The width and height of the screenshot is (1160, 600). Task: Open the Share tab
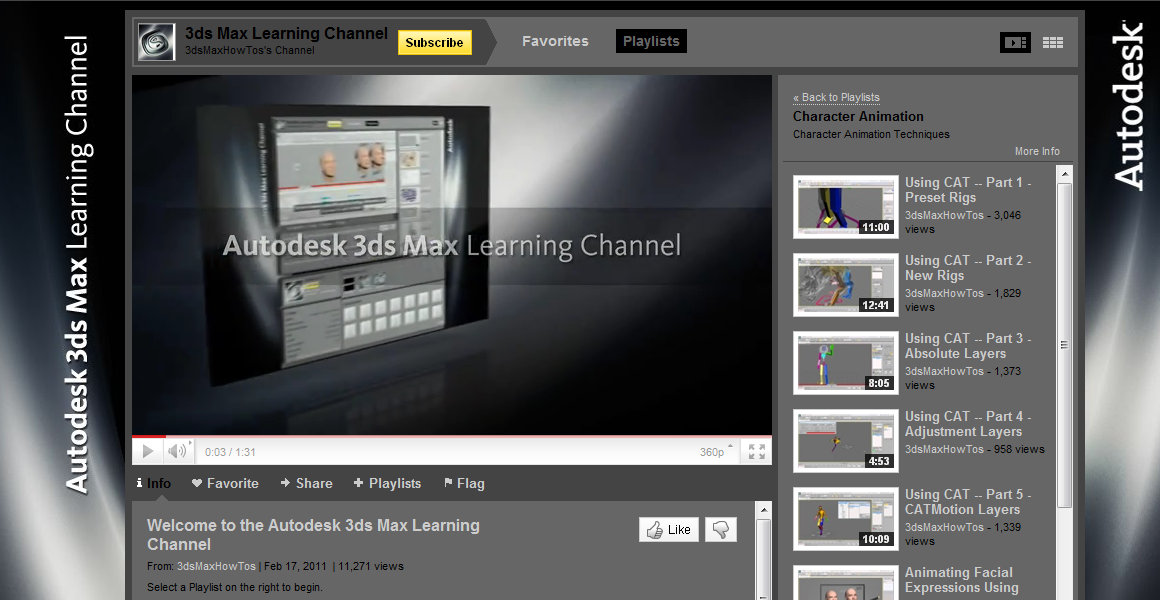point(306,483)
